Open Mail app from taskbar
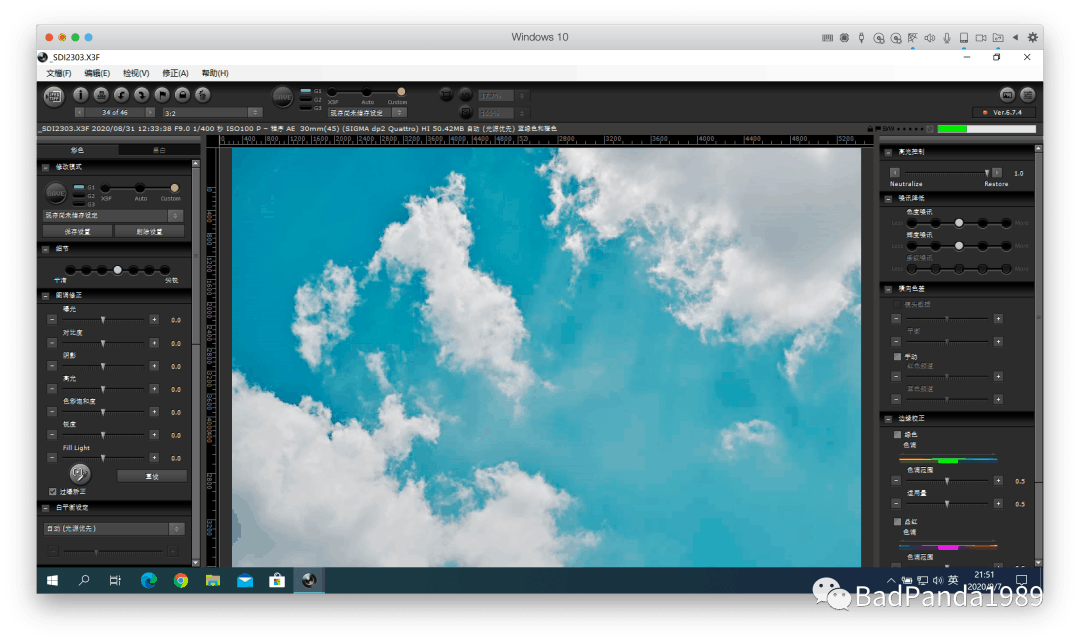Image resolution: width=1080 pixels, height=642 pixels. pos(245,581)
